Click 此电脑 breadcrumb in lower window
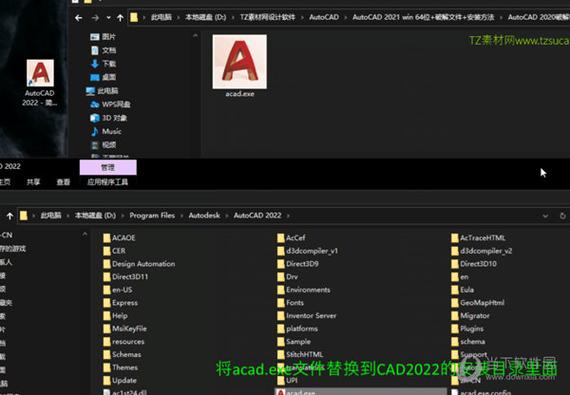Image resolution: width=570 pixels, height=395 pixels. click(51, 215)
